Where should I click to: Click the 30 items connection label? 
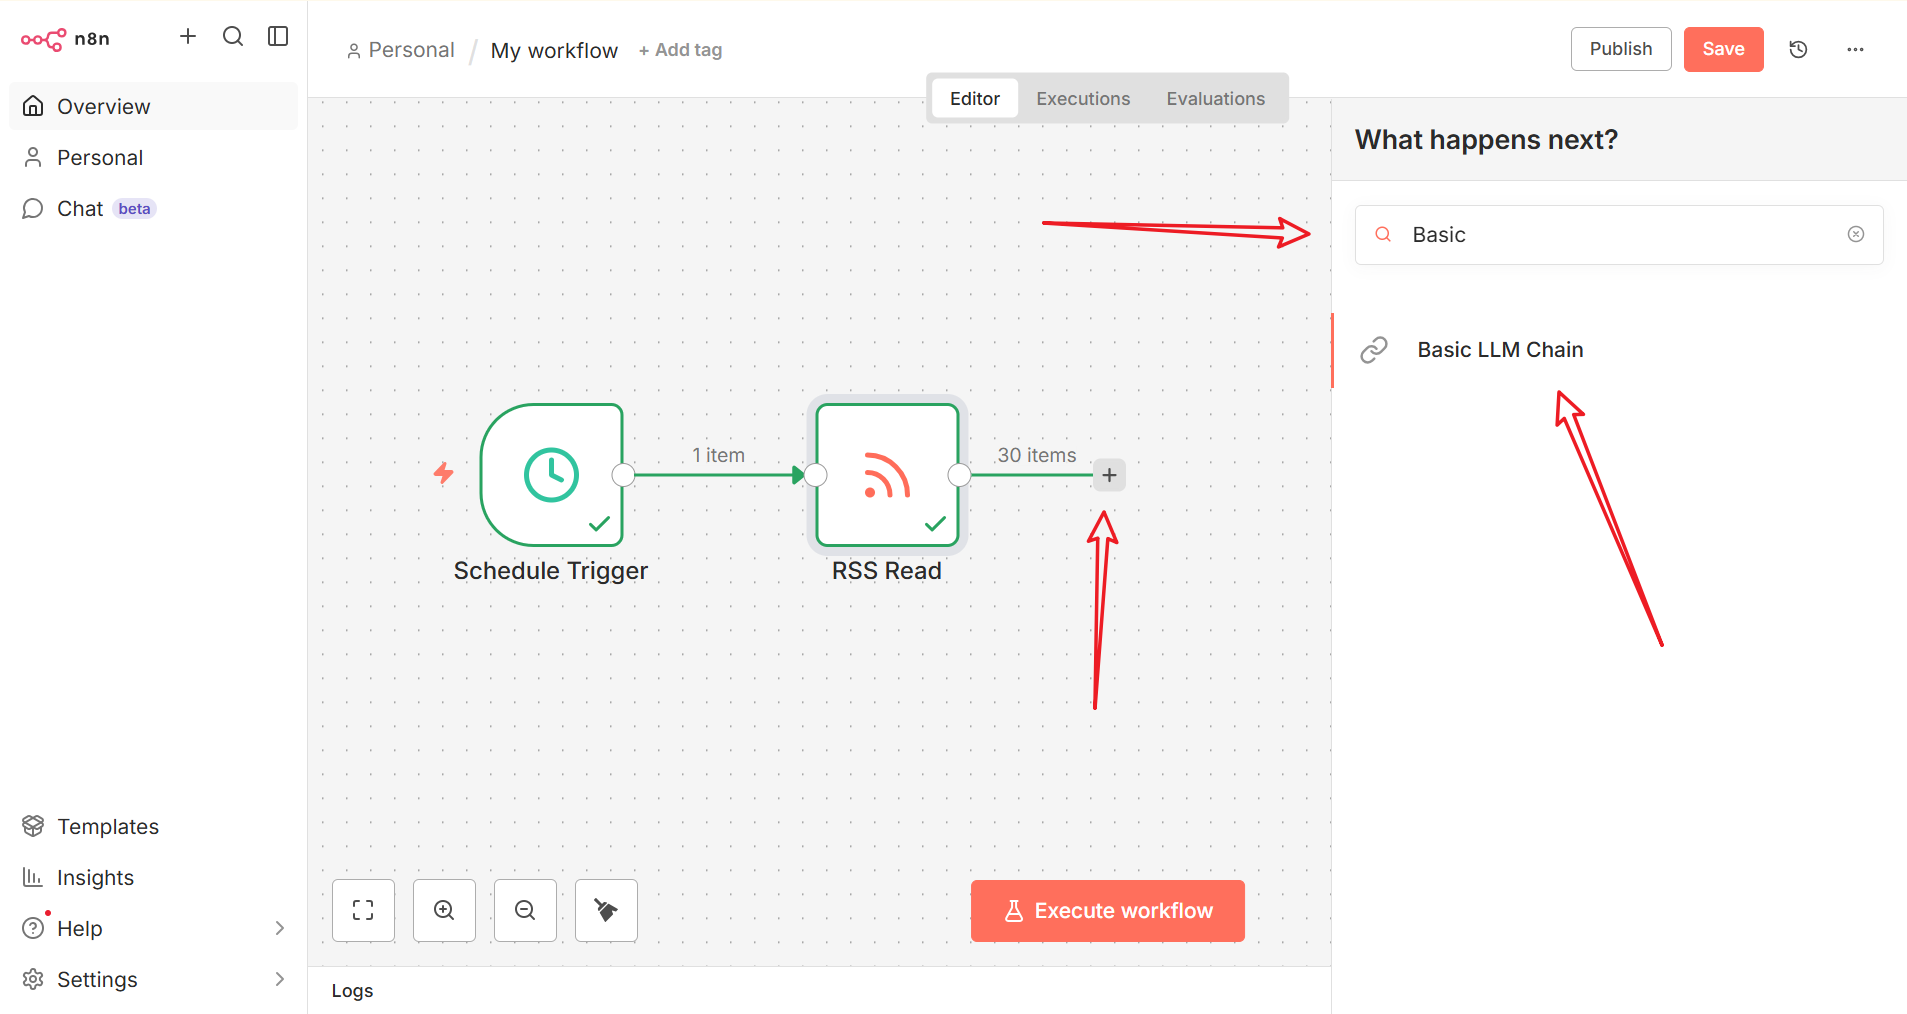pos(1037,455)
